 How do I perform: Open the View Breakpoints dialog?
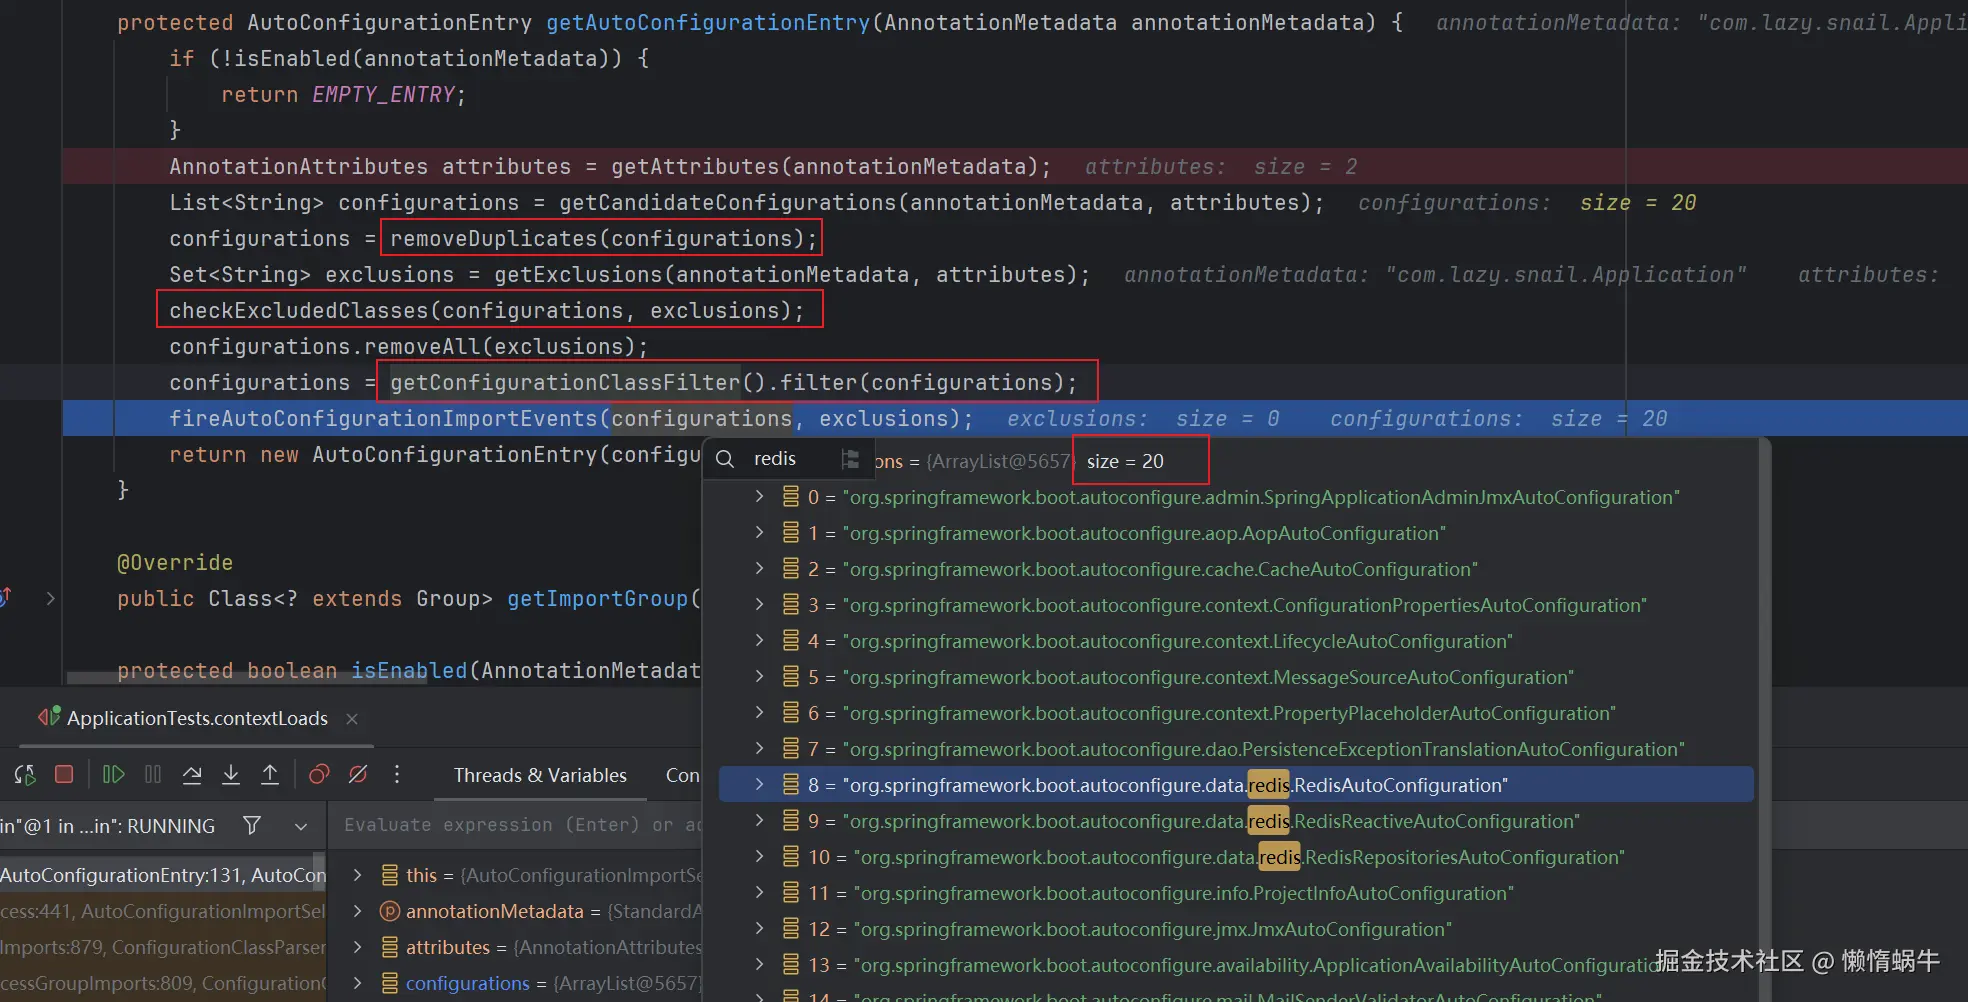pyautogui.click(x=319, y=774)
